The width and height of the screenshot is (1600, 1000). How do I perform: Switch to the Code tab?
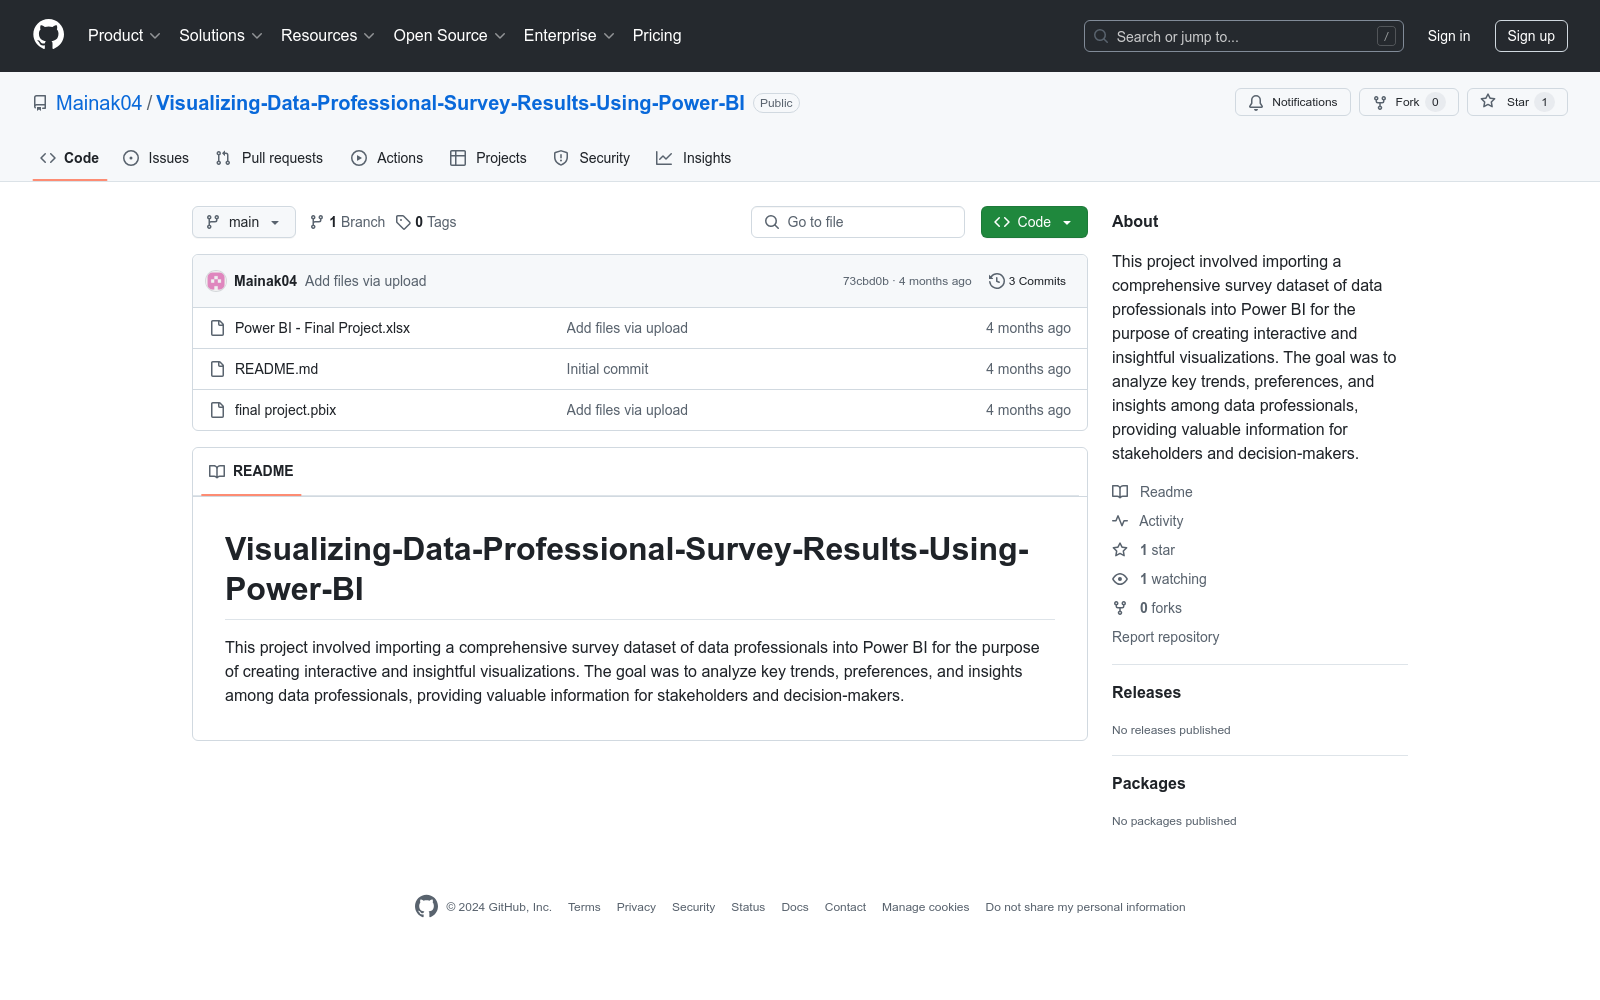(x=70, y=158)
